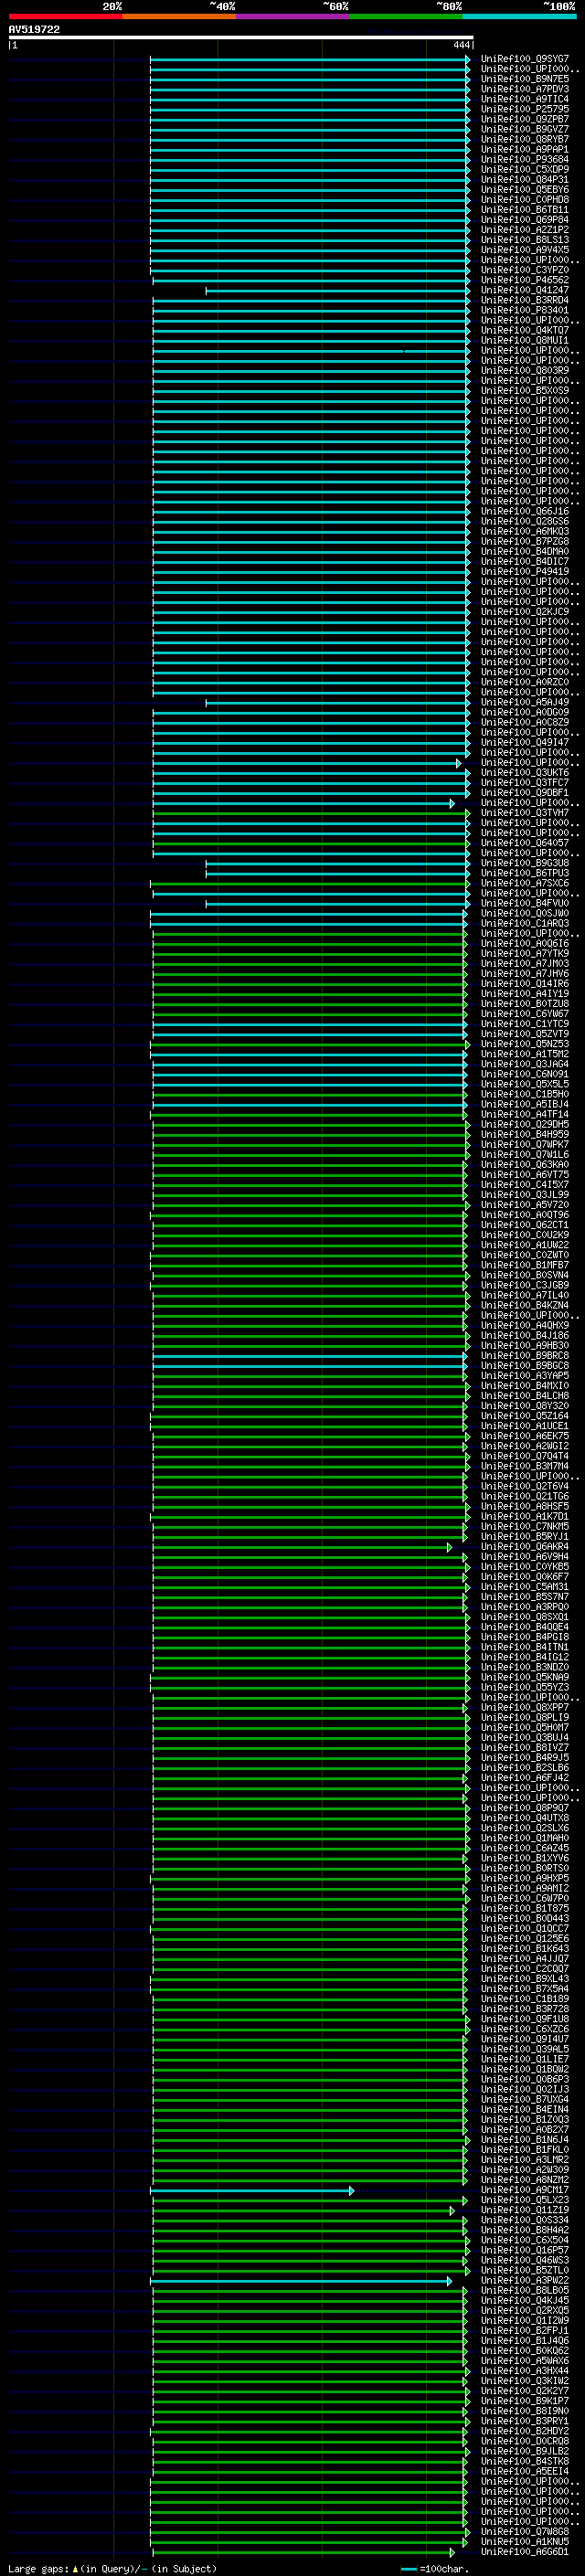The image size is (585, 2576).
Task: Select label UniRef100_A5AJ49
Action: click(525, 702)
